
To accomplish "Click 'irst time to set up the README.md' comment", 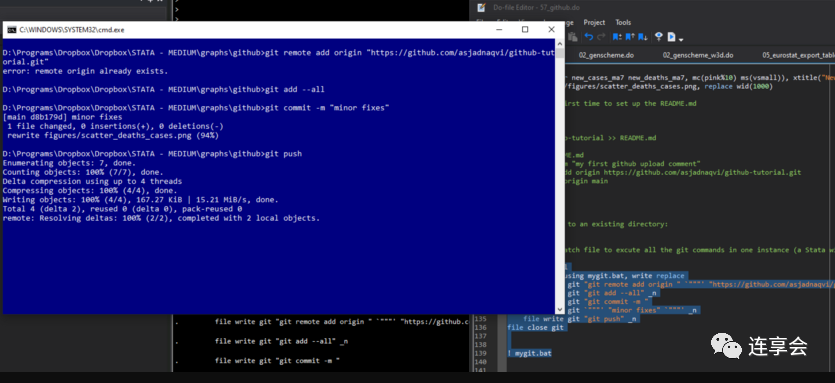I will click(632, 103).
